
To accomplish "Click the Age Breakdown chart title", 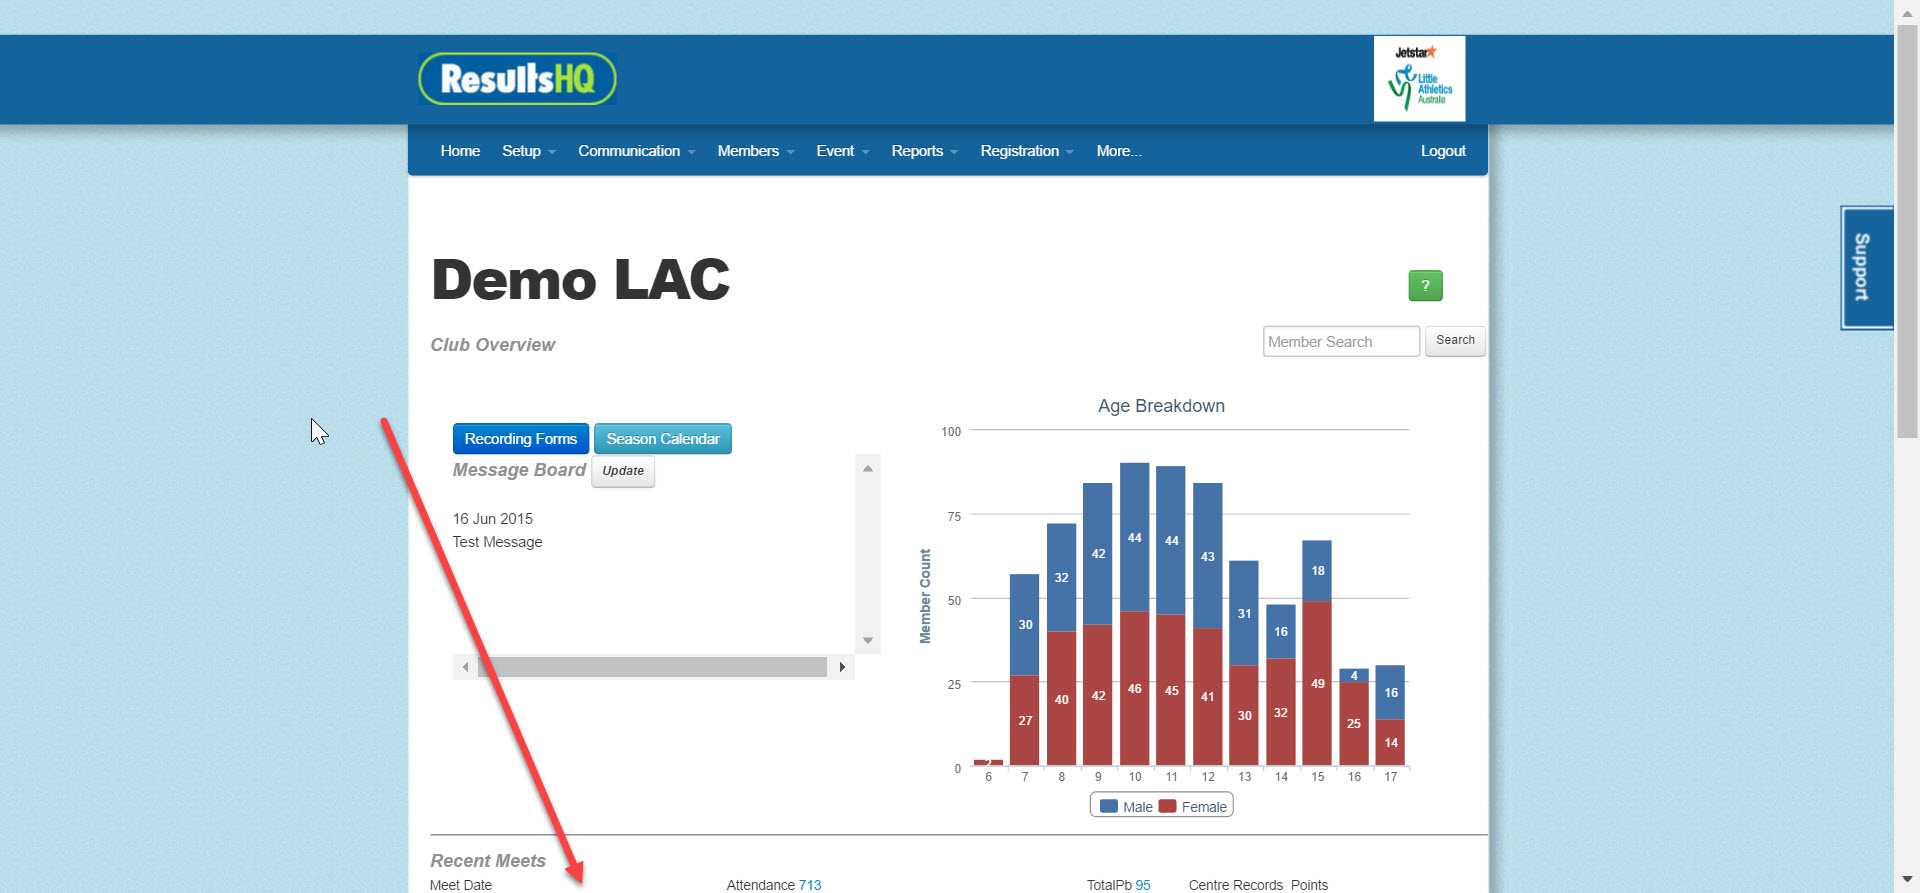I will pyautogui.click(x=1161, y=406).
